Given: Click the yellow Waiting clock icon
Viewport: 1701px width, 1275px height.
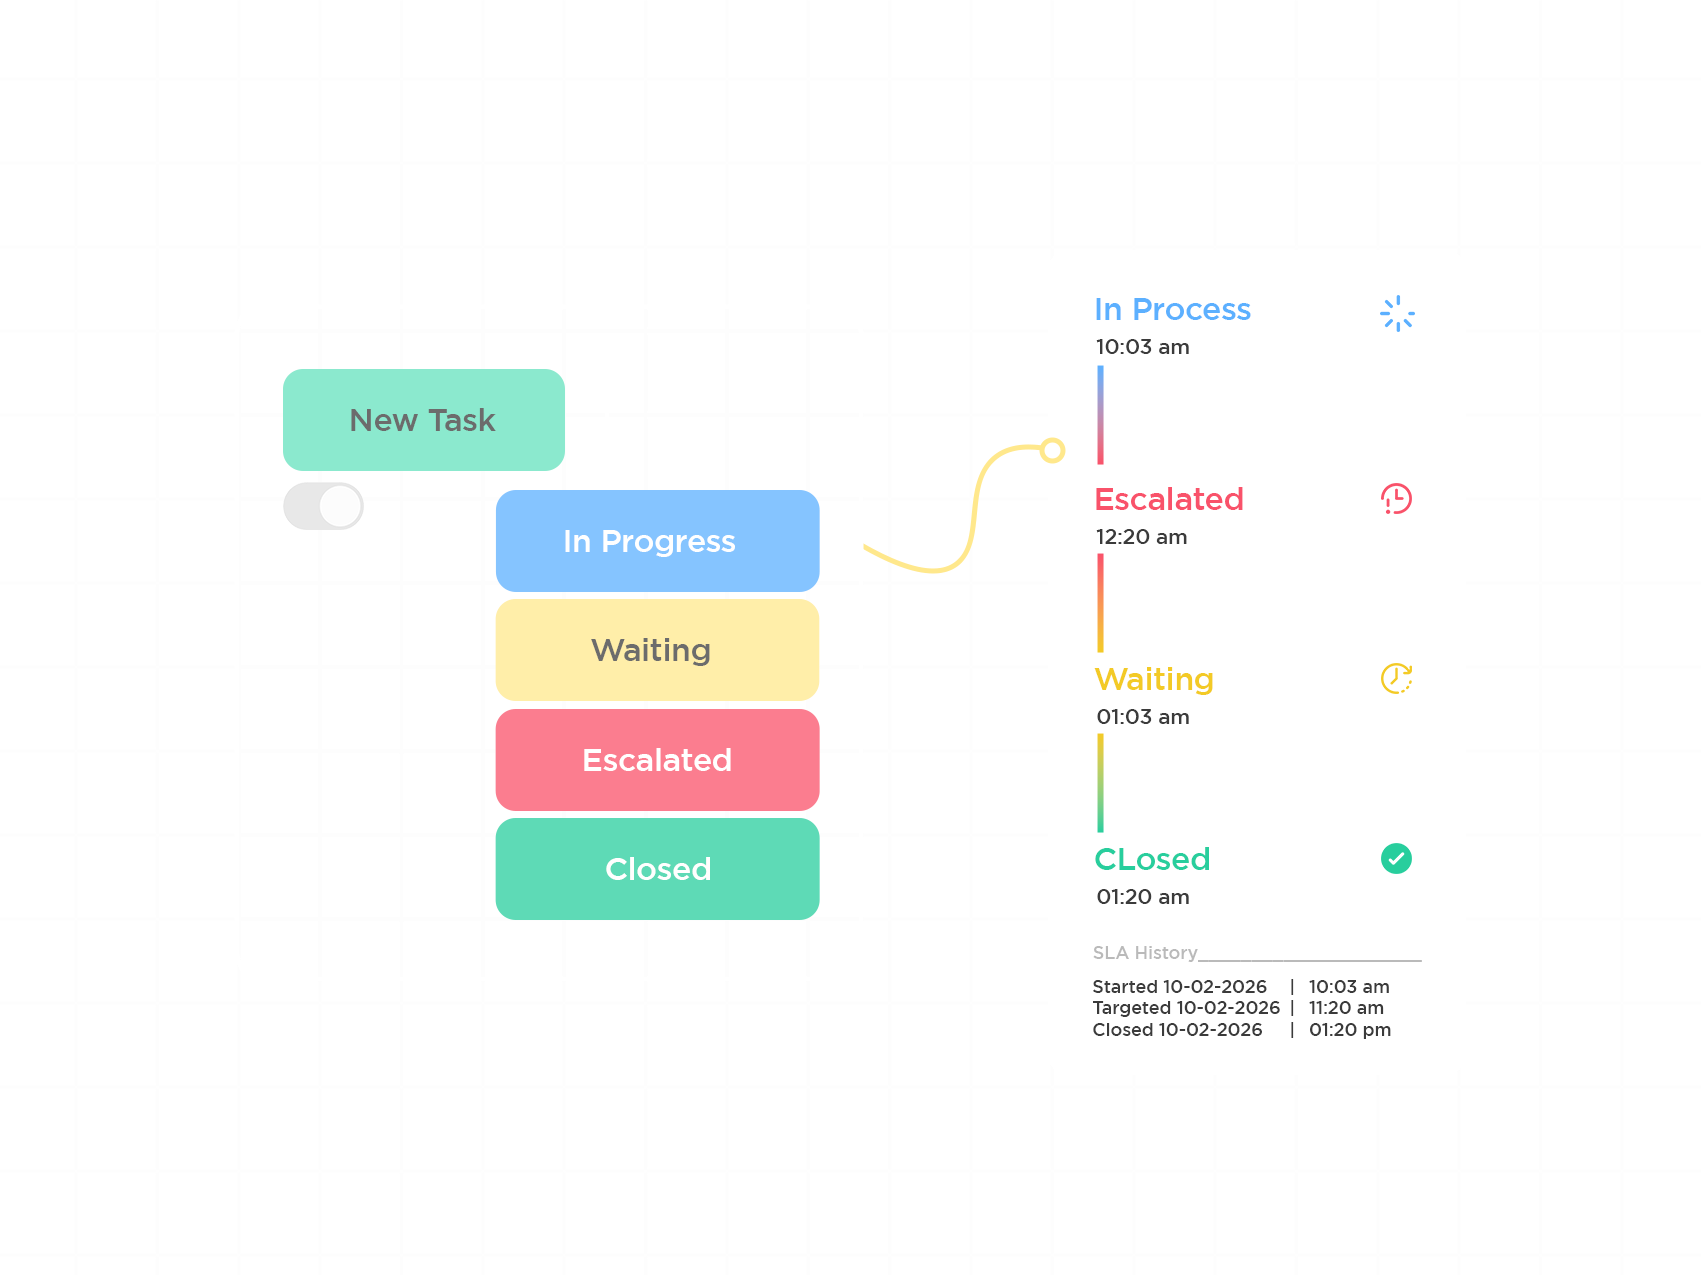Looking at the screenshot, I should pos(1396,678).
